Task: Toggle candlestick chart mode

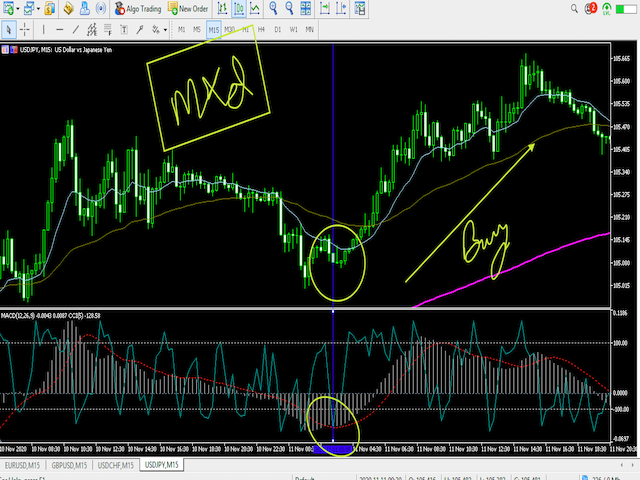Action: [240, 9]
